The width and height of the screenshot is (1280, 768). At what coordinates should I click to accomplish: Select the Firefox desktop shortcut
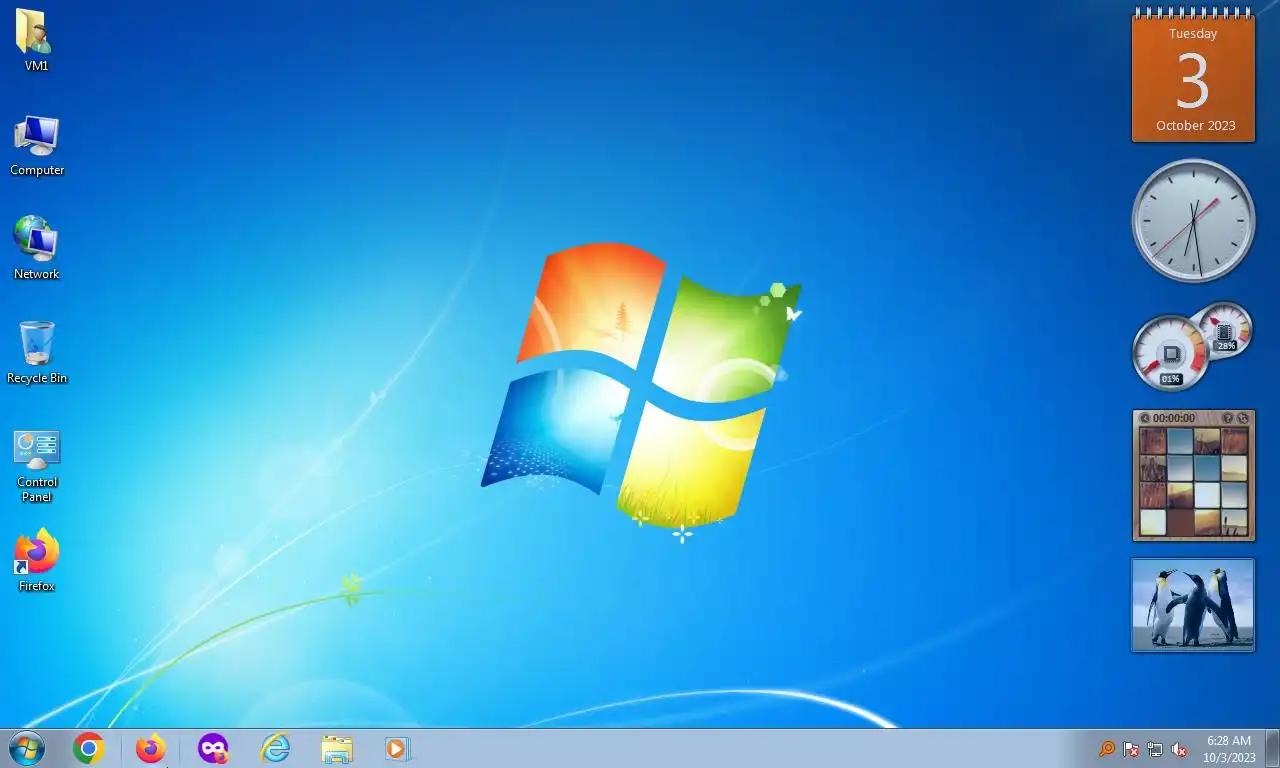tap(37, 560)
